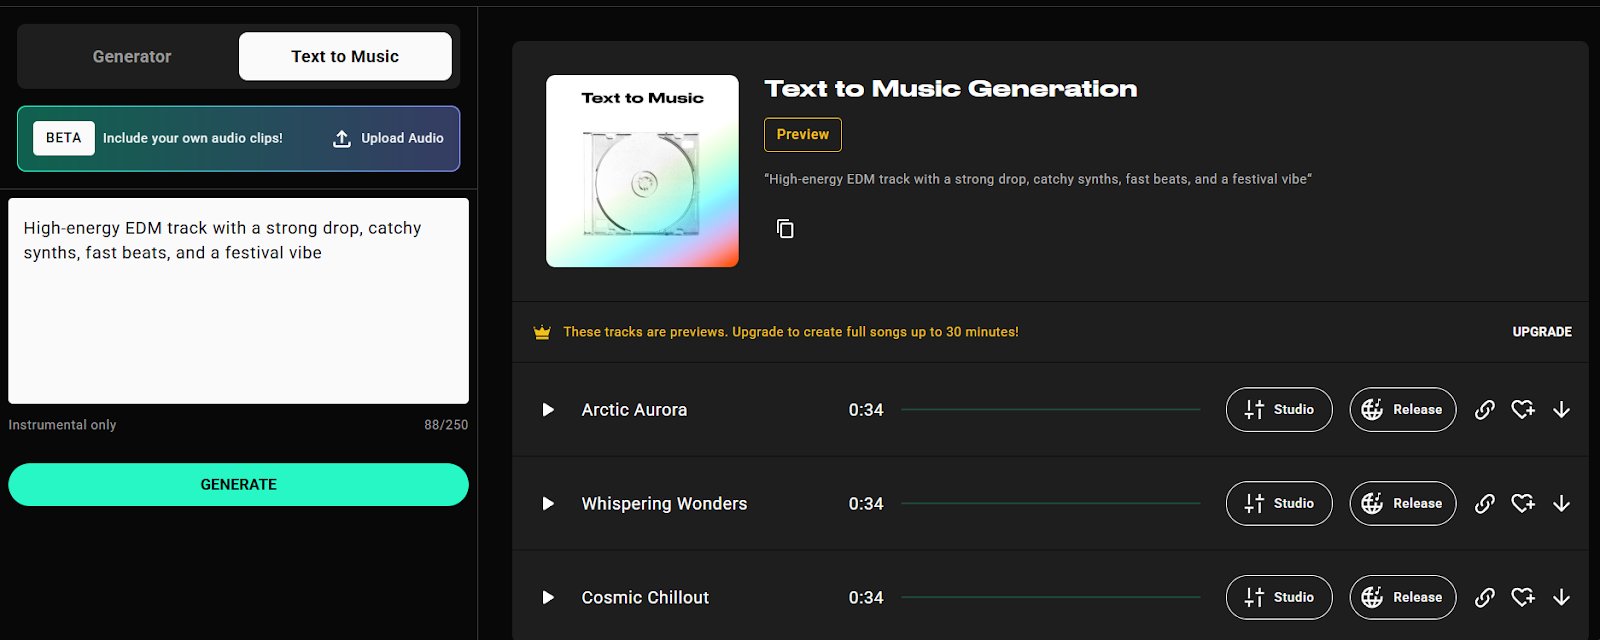Seek within Arctic Aurora progress bar
This screenshot has width=1600, height=640.
tap(1050, 410)
